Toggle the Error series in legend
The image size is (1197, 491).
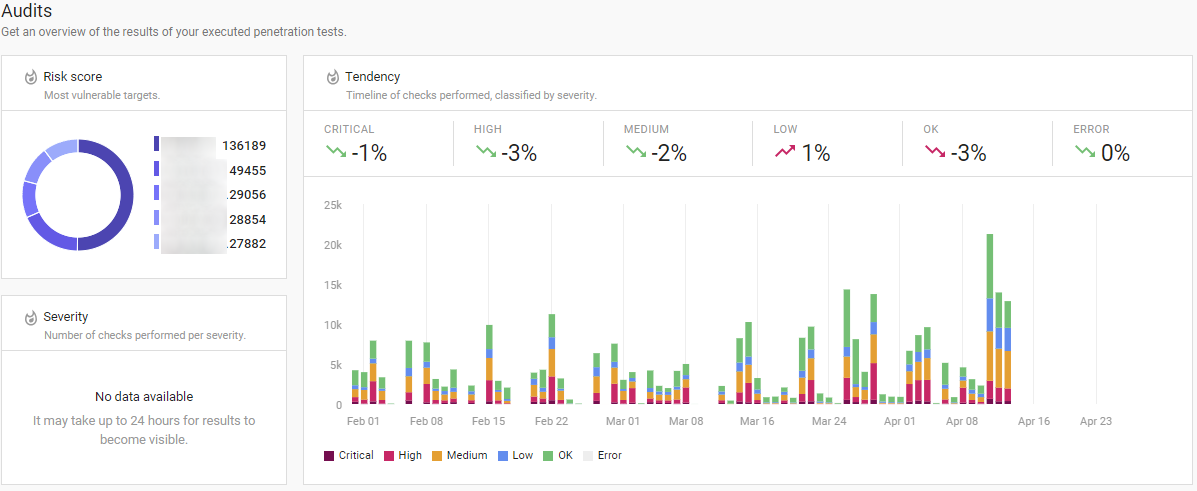(602, 456)
